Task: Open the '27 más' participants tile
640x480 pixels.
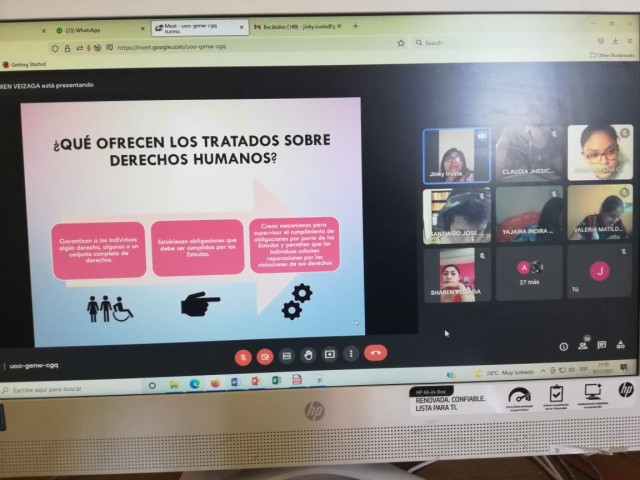Action: pos(529,273)
